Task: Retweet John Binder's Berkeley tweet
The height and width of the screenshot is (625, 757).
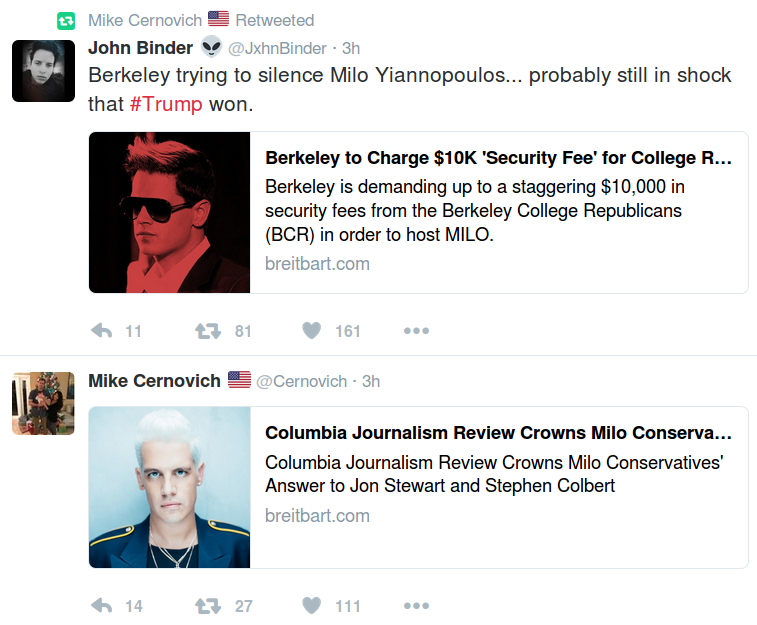Action: pyautogui.click(x=208, y=331)
